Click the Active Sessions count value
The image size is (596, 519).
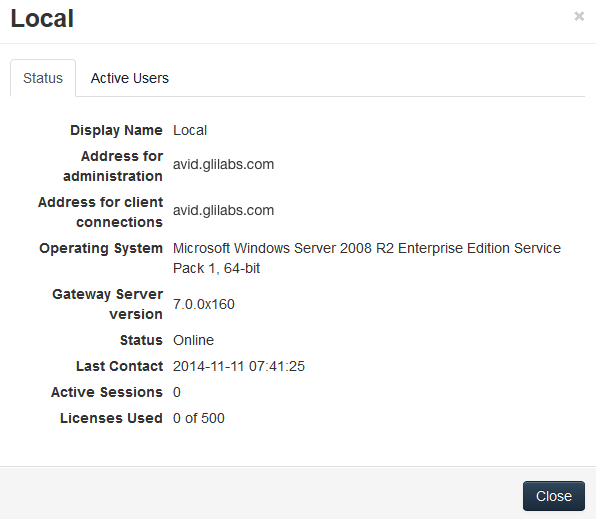click(177, 392)
